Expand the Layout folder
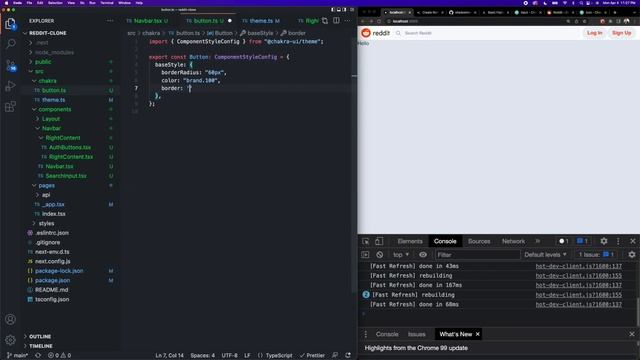The height and width of the screenshot is (360, 640). pos(51,119)
